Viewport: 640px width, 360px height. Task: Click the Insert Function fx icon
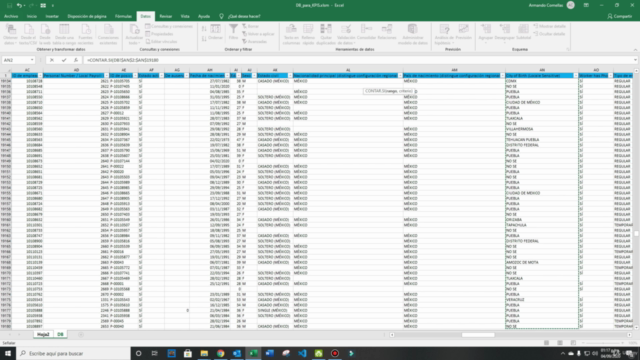76,60
